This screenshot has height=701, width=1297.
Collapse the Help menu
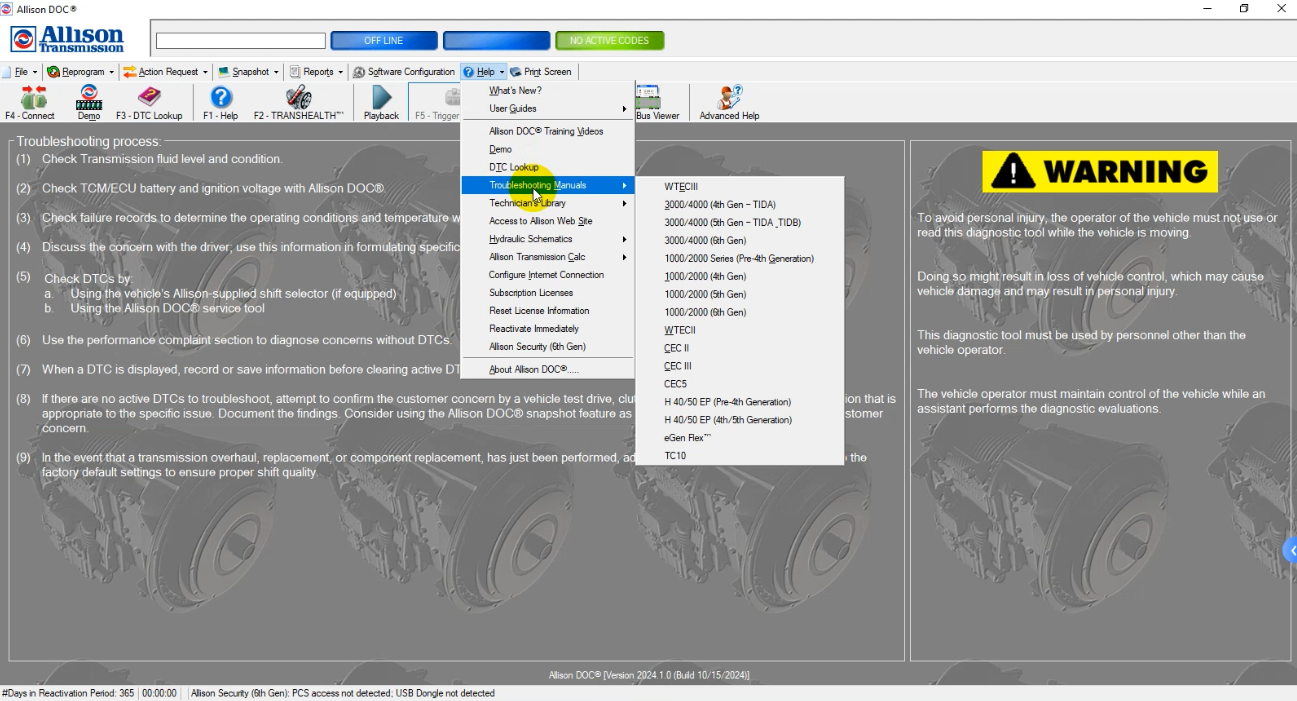(483, 72)
